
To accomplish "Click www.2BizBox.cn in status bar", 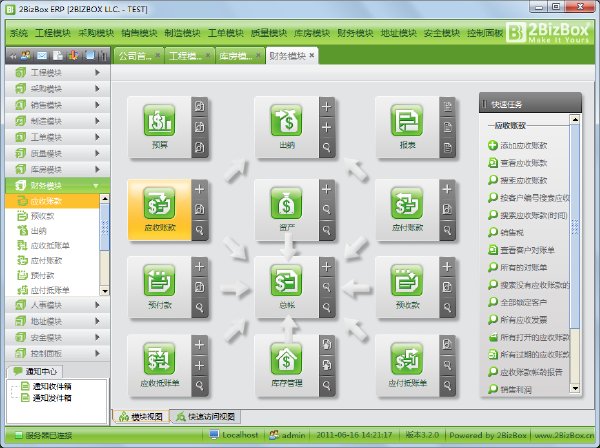I will point(564,435).
